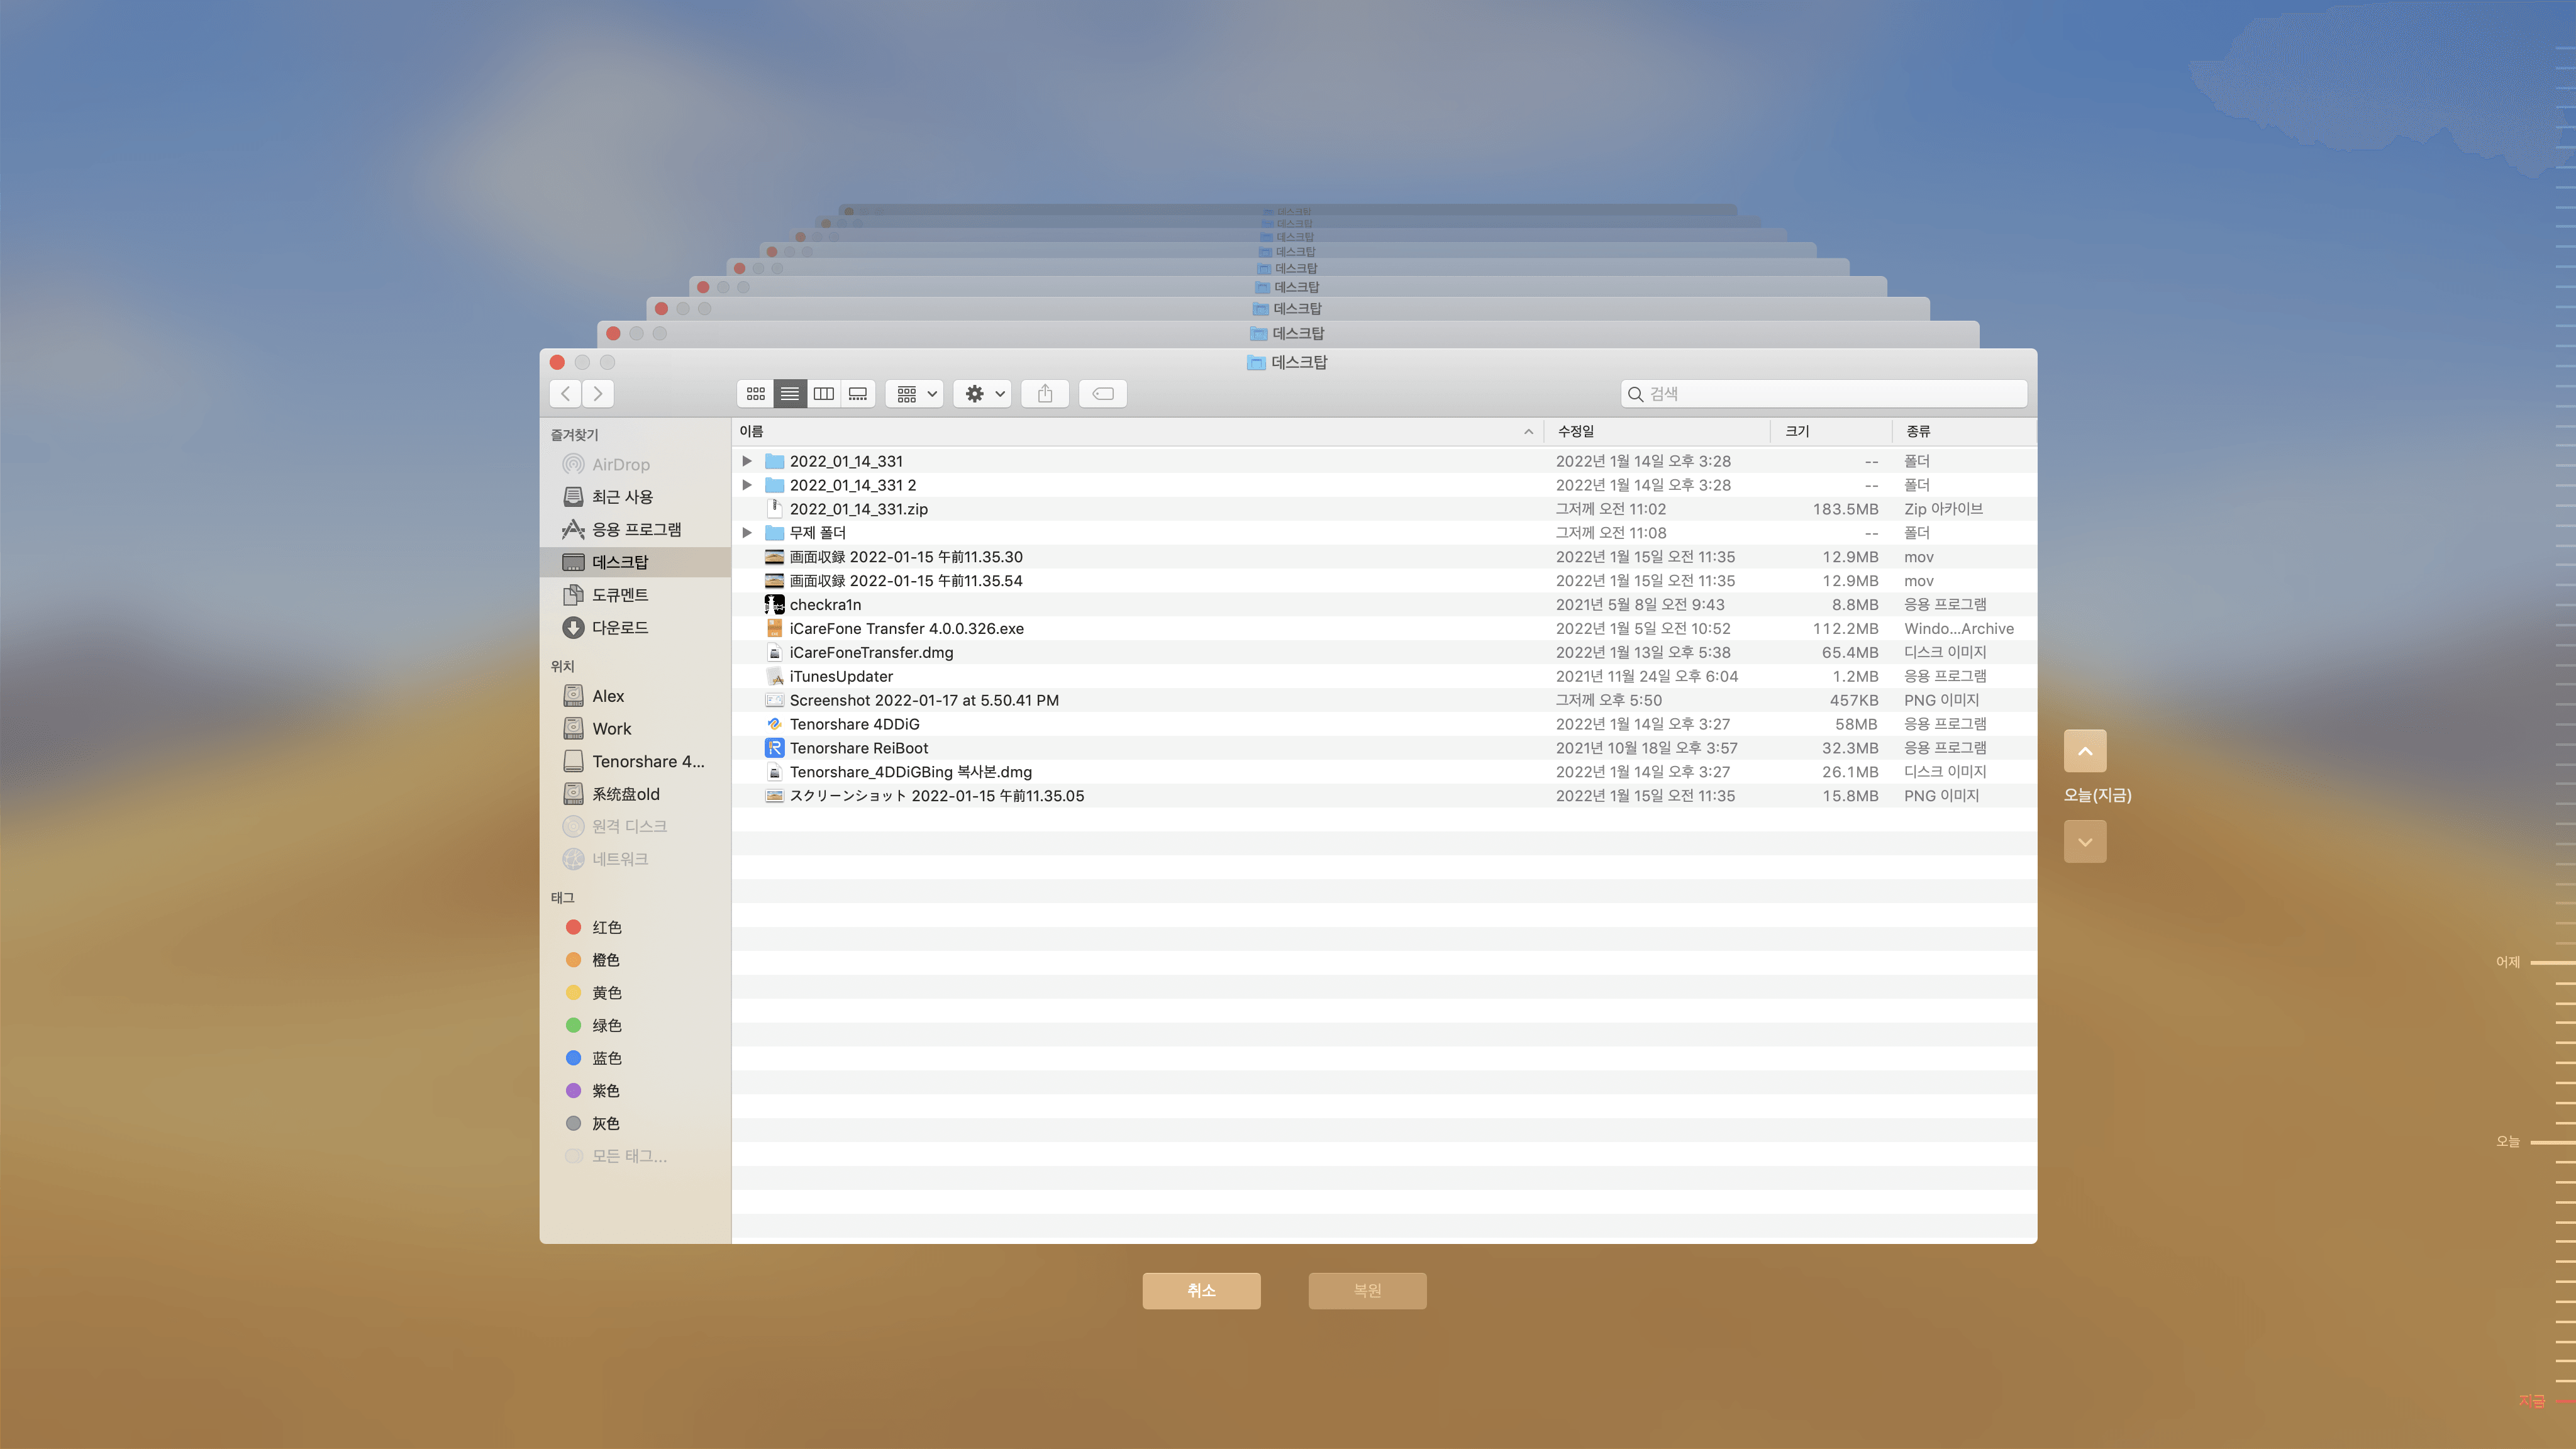Open the group-by dropdown in the toolbar
This screenshot has width=2576, height=1449.
click(x=915, y=394)
